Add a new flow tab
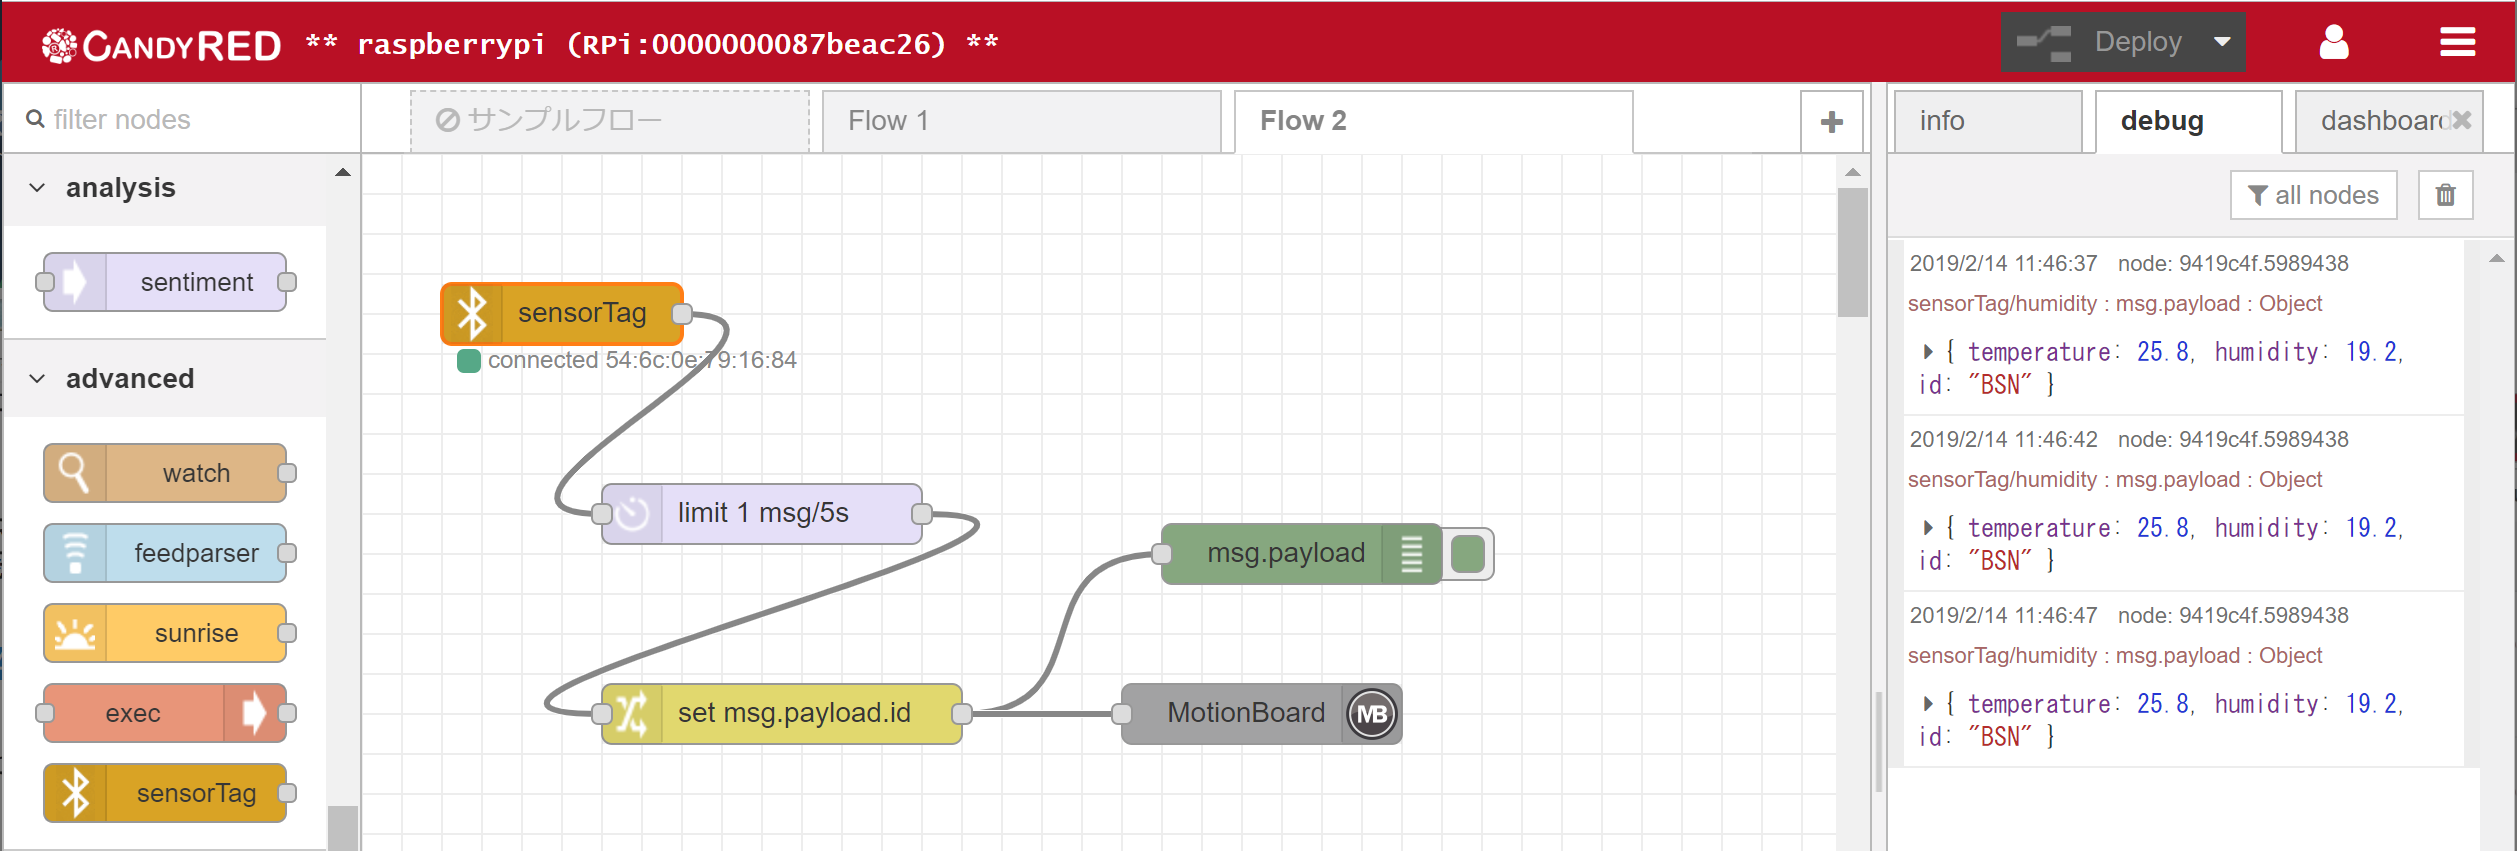 (x=1831, y=122)
